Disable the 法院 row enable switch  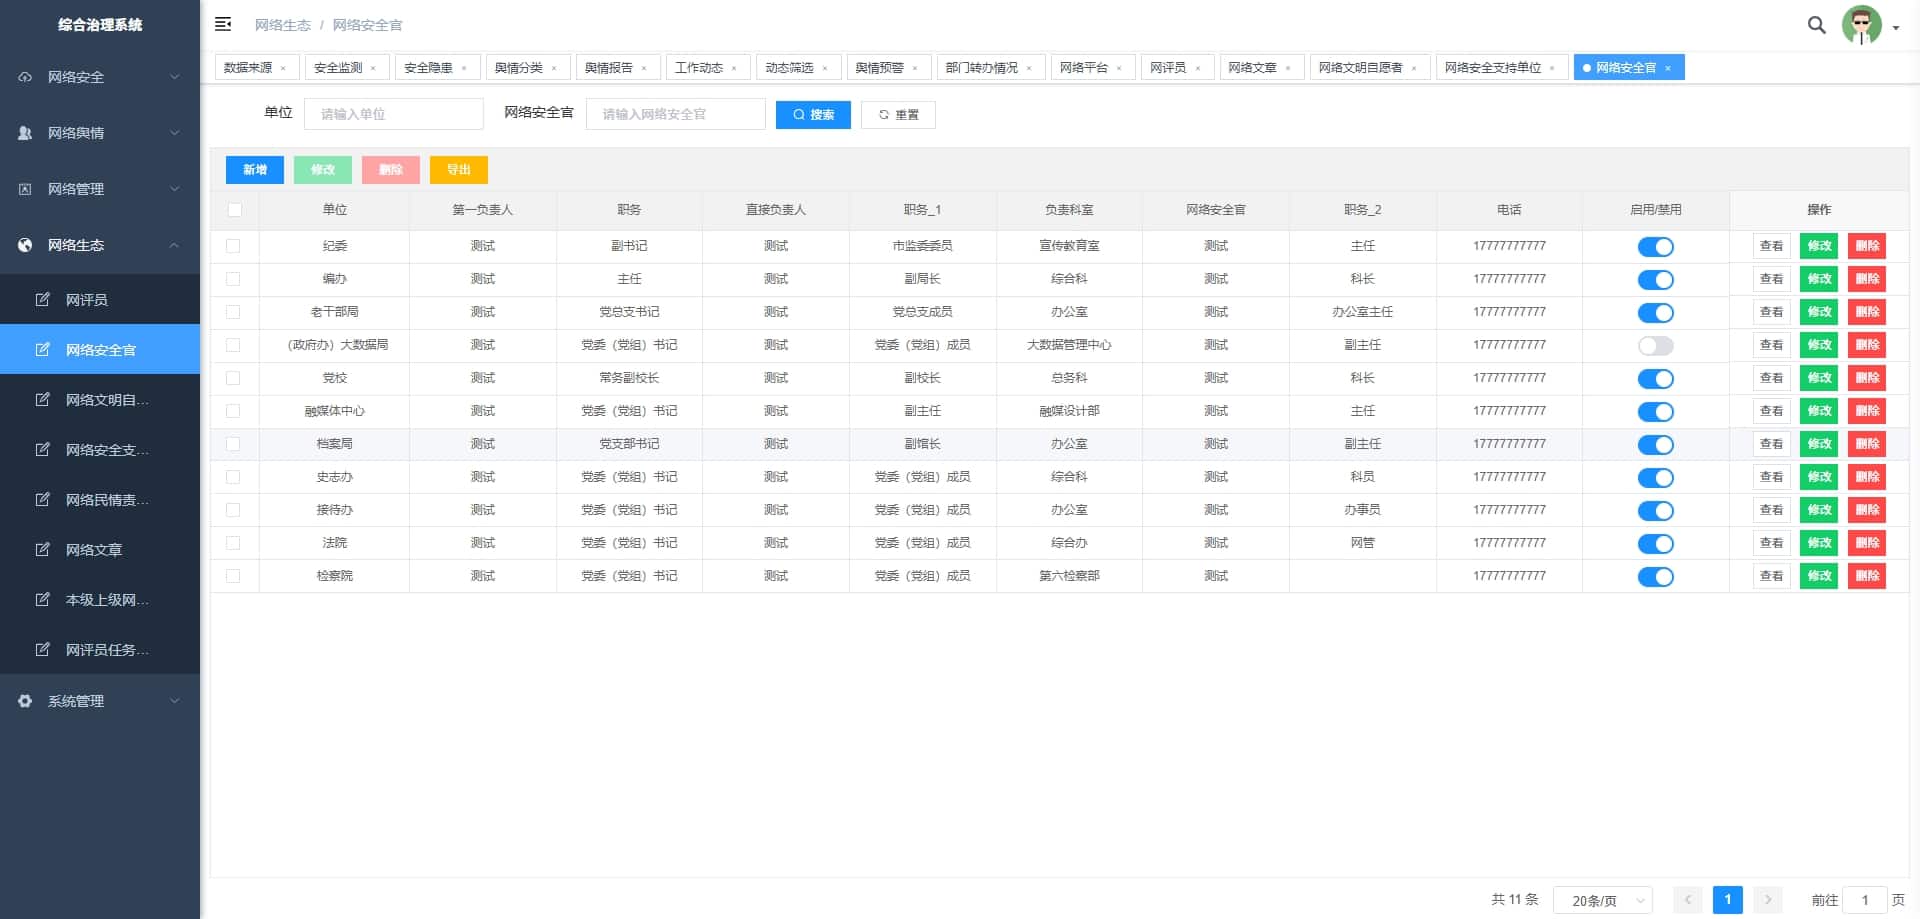[1655, 544]
